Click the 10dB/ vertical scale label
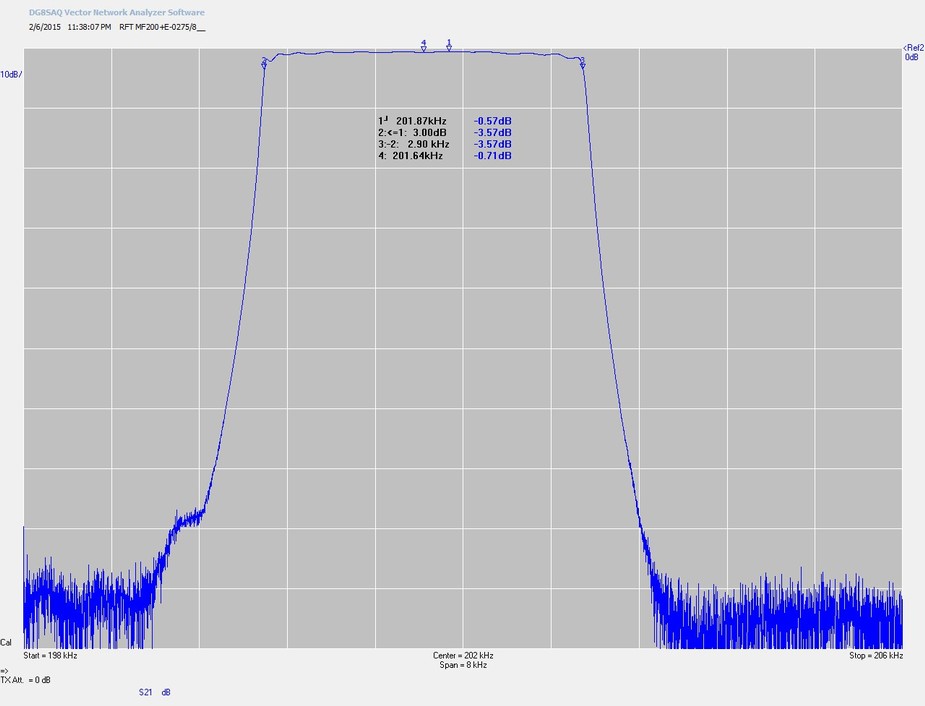The image size is (925, 706). point(11,75)
